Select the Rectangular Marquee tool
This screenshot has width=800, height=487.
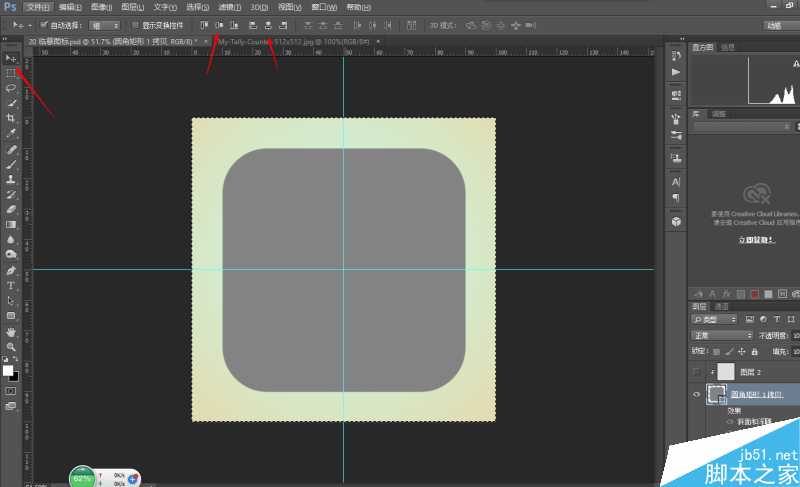pos(11,73)
